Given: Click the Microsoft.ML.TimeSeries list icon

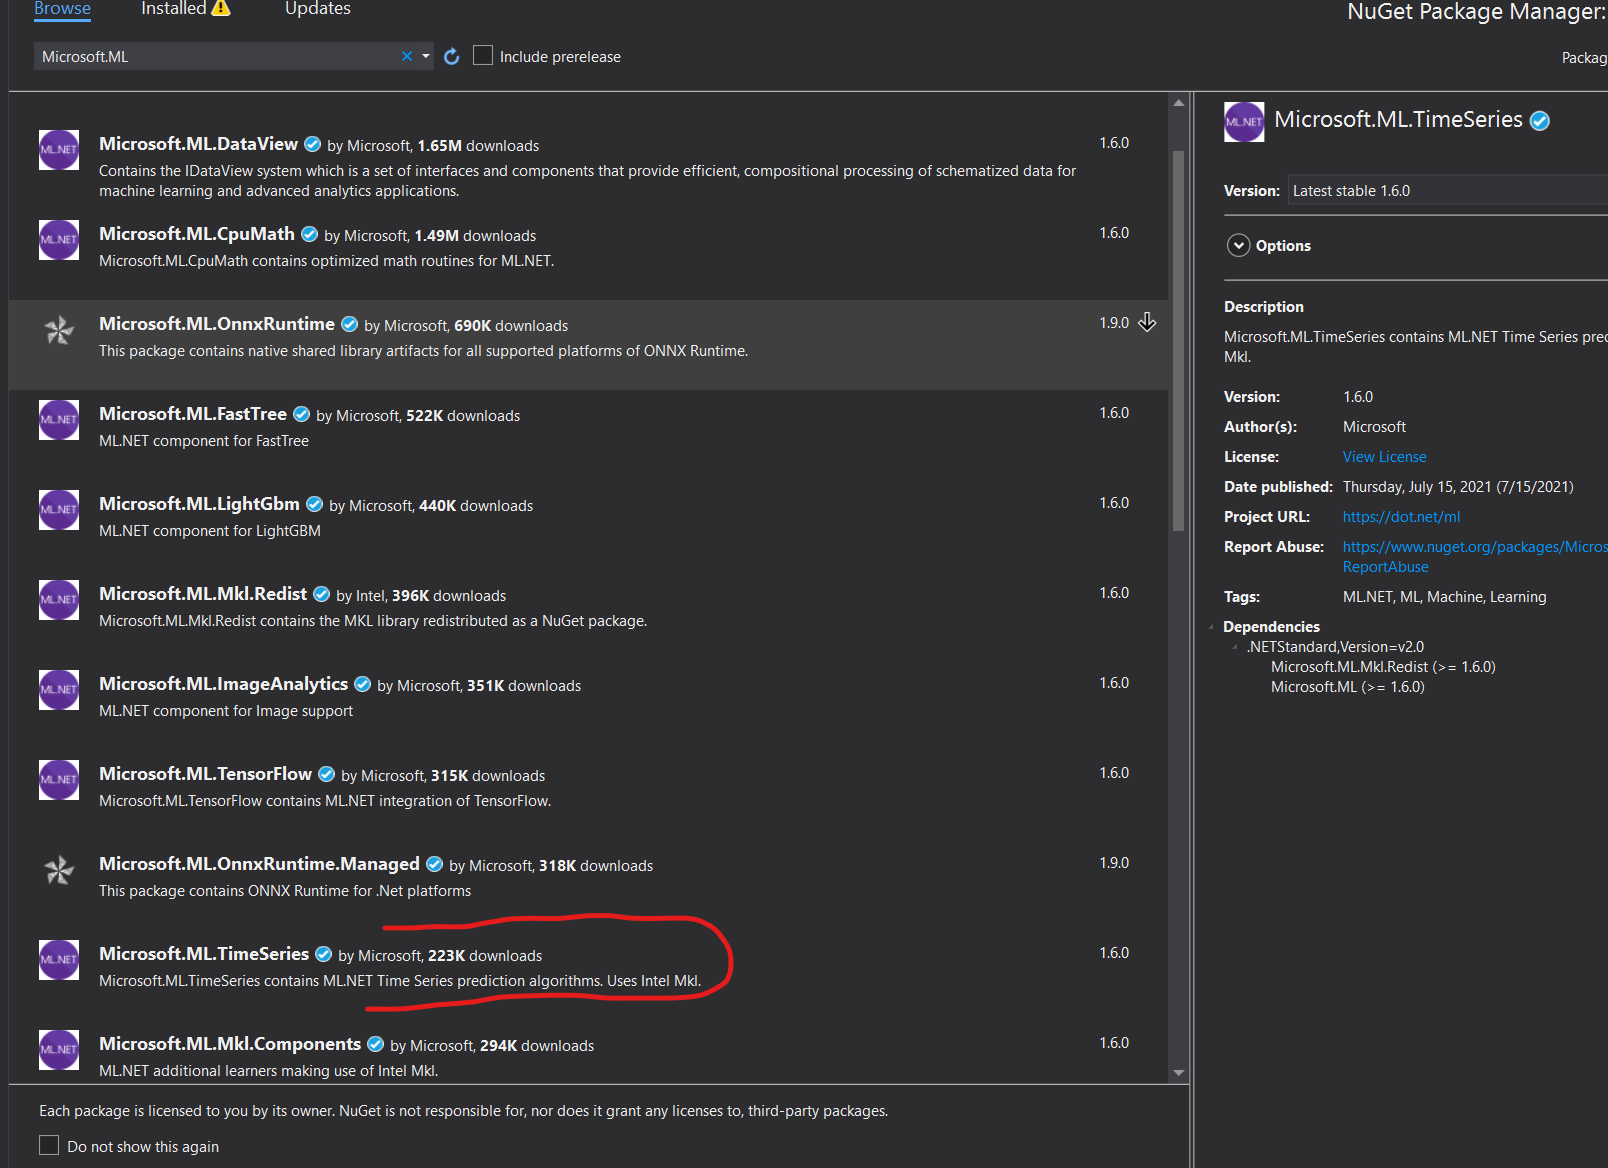Looking at the screenshot, I should pyautogui.click(x=59, y=960).
